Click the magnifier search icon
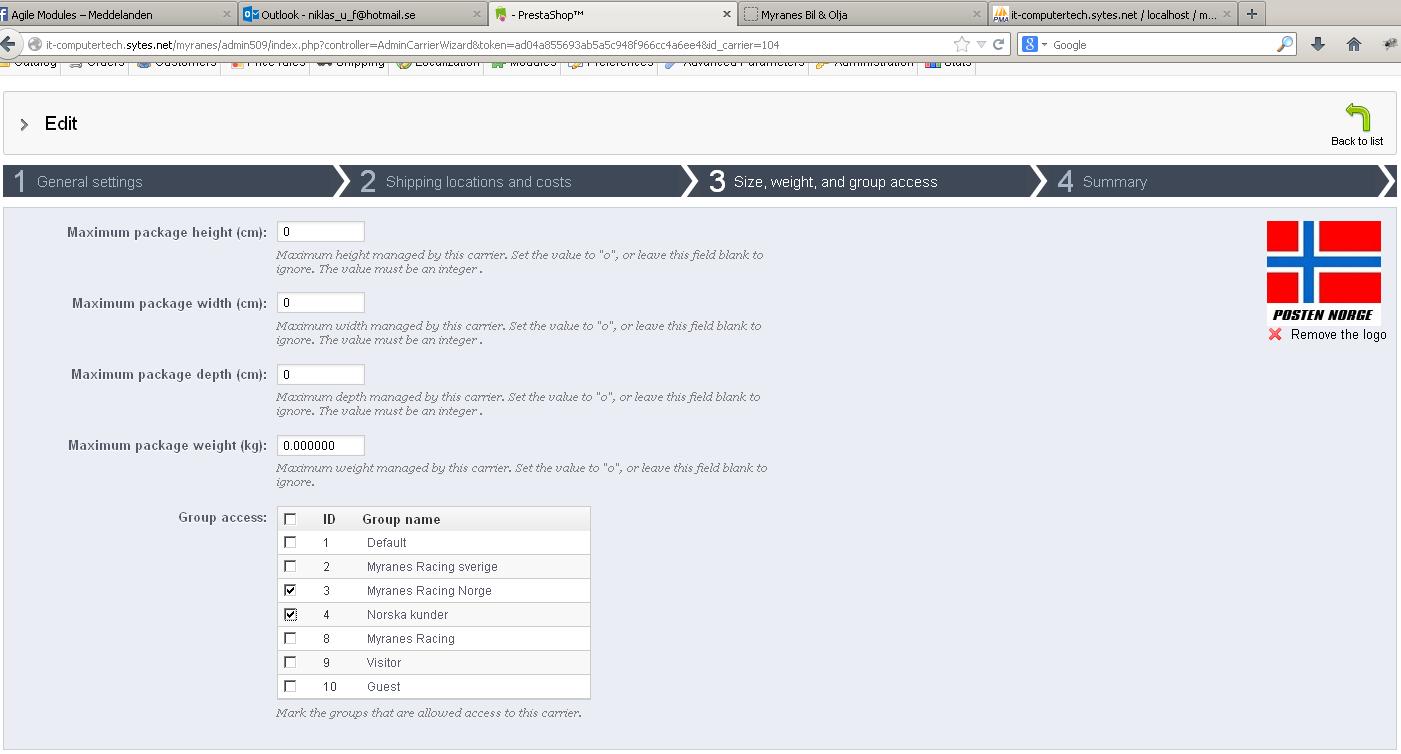Image resolution: width=1401 pixels, height=754 pixels. click(x=1285, y=44)
